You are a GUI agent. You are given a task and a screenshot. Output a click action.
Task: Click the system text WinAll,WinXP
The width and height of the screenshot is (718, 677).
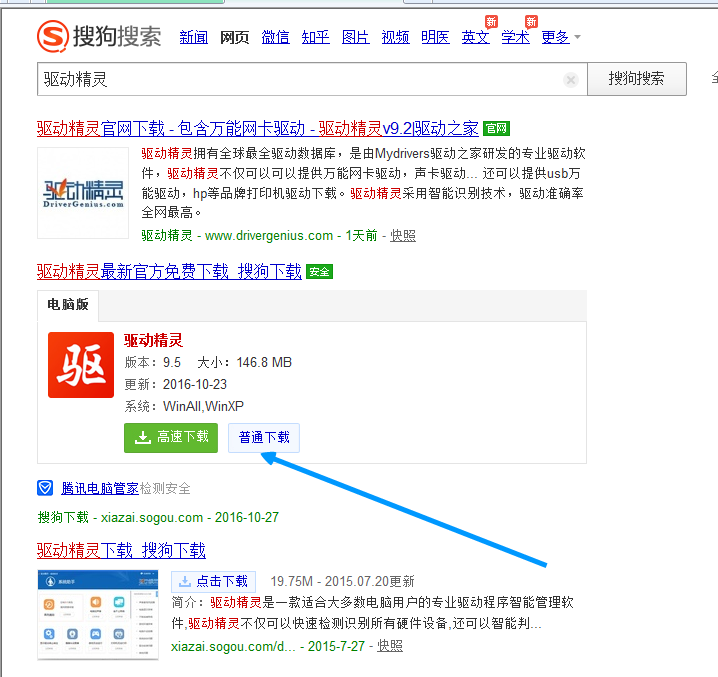[x=203, y=406]
